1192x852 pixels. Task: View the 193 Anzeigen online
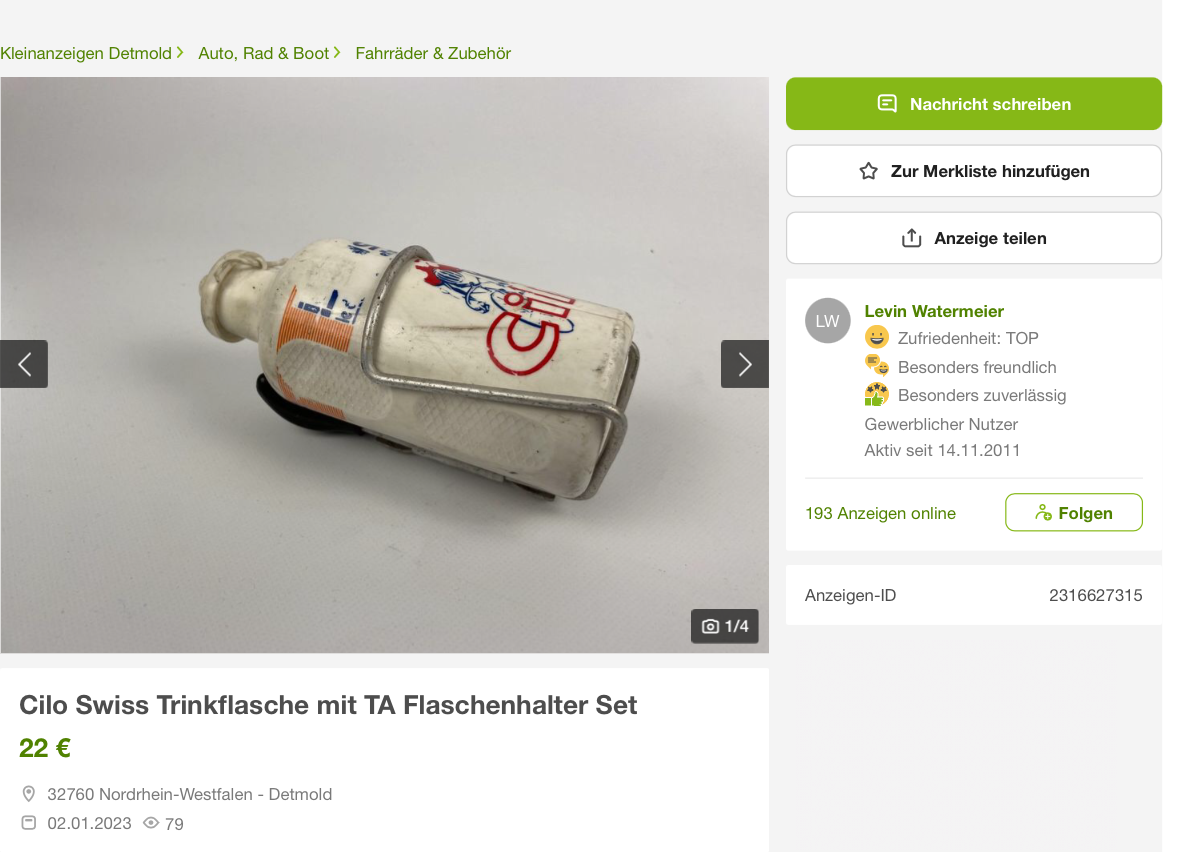tap(880, 514)
